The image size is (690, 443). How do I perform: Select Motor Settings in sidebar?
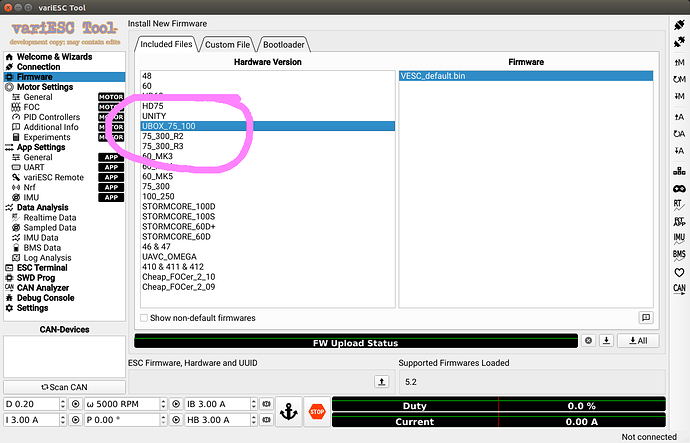pos(45,87)
